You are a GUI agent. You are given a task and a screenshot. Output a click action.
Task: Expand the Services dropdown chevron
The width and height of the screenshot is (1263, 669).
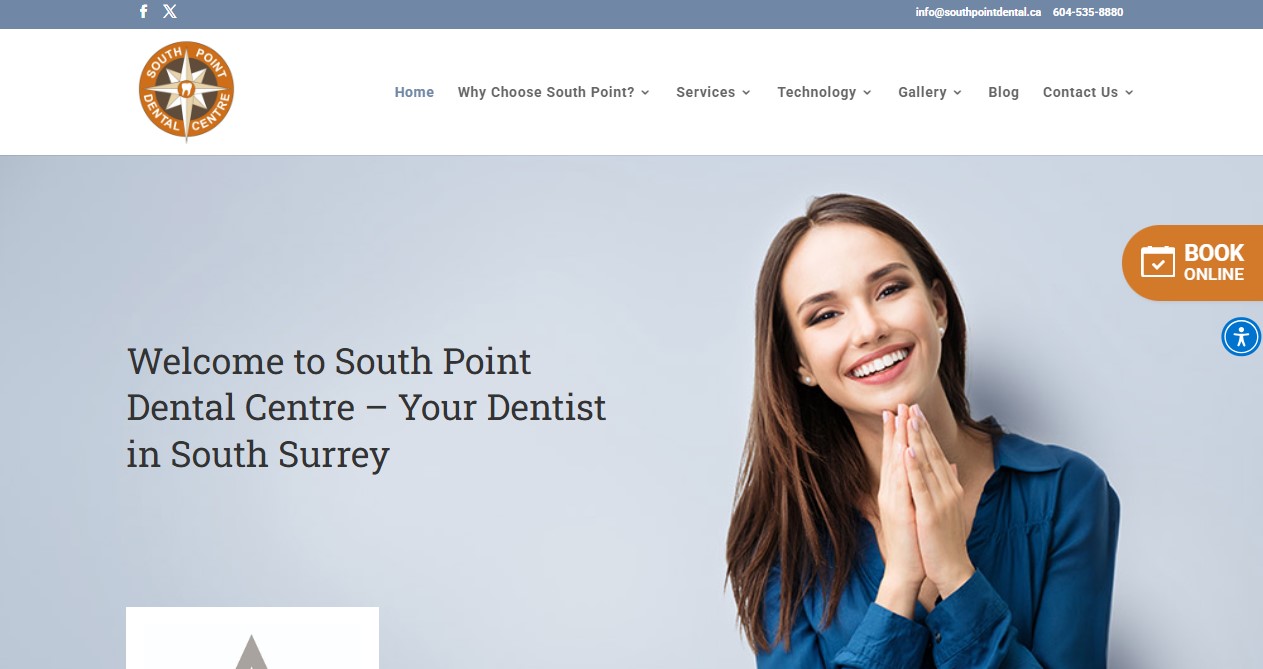coord(746,92)
